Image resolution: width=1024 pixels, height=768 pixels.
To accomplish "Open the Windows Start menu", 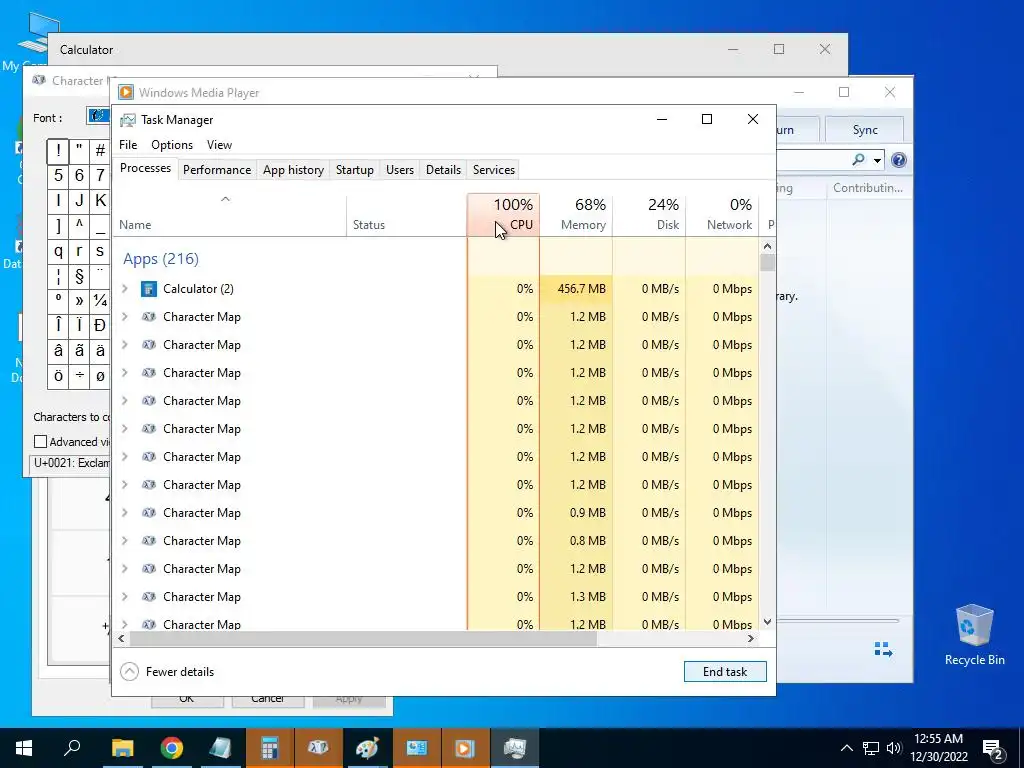I will 24,748.
